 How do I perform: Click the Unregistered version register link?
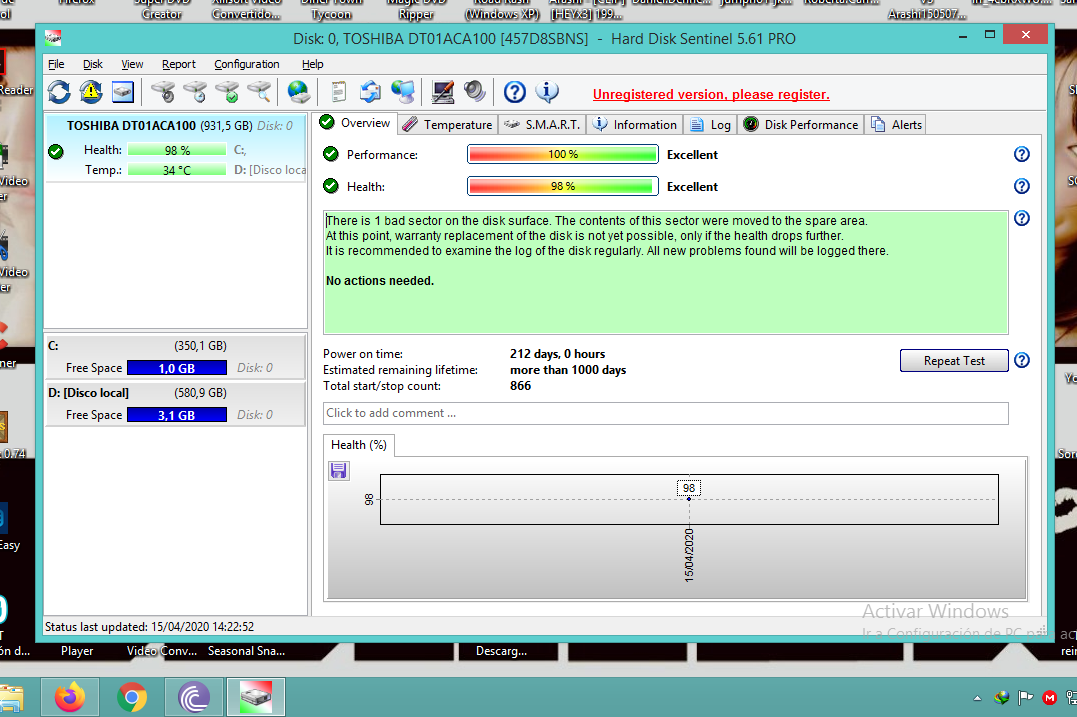pos(711,95)
